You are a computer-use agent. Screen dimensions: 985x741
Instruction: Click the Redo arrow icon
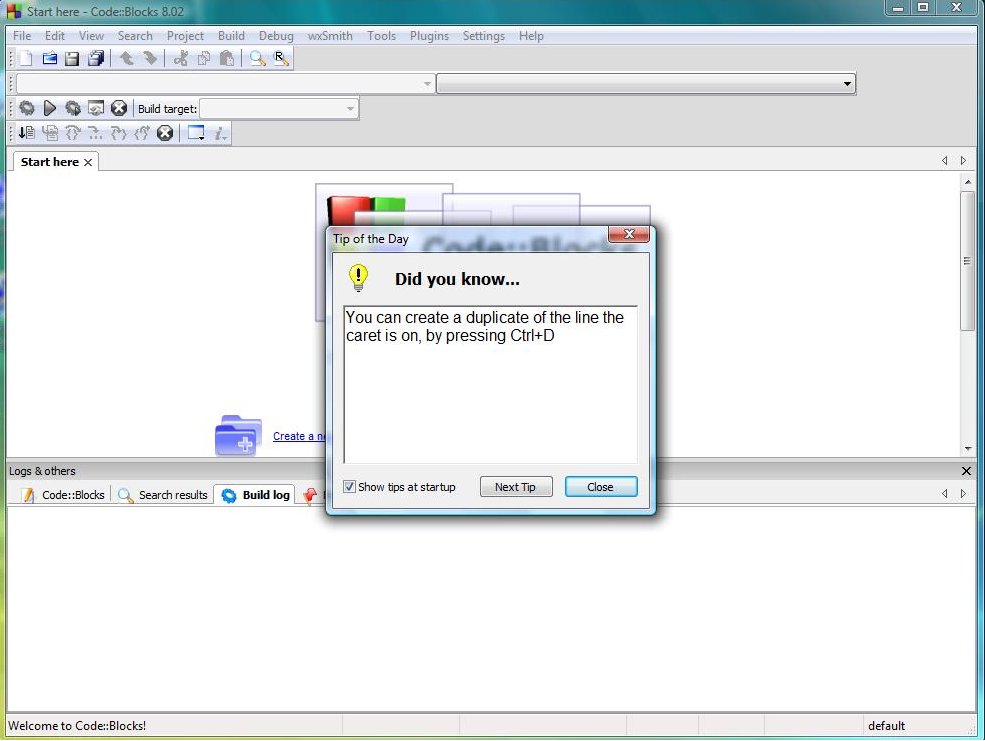click(x=150, y=58)
